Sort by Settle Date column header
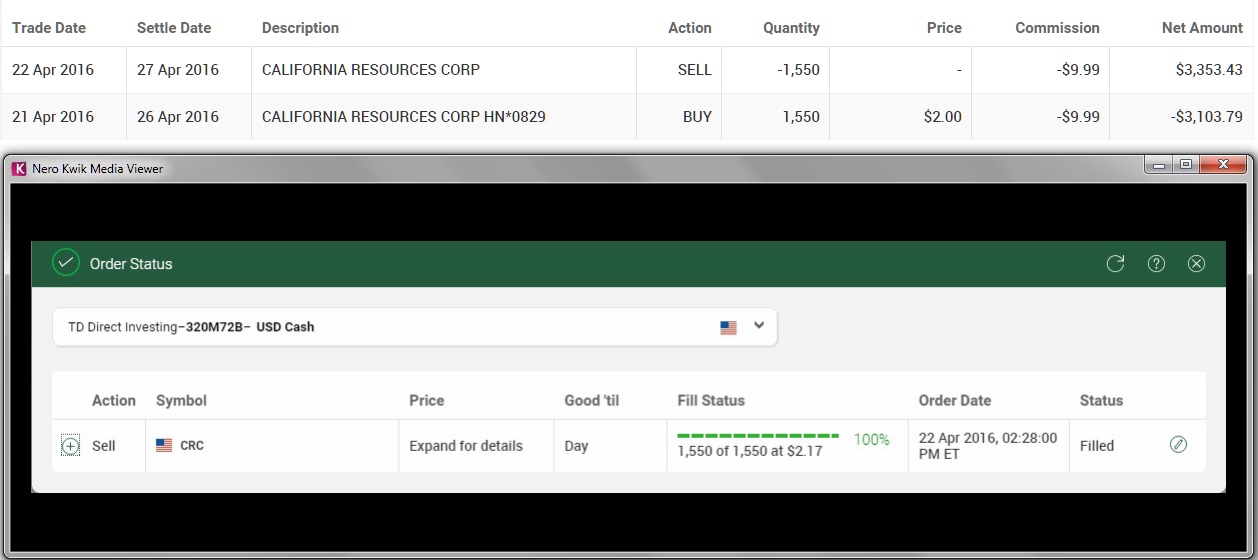Viewport: 1258px width, 560px height. [x=174, y=28]
